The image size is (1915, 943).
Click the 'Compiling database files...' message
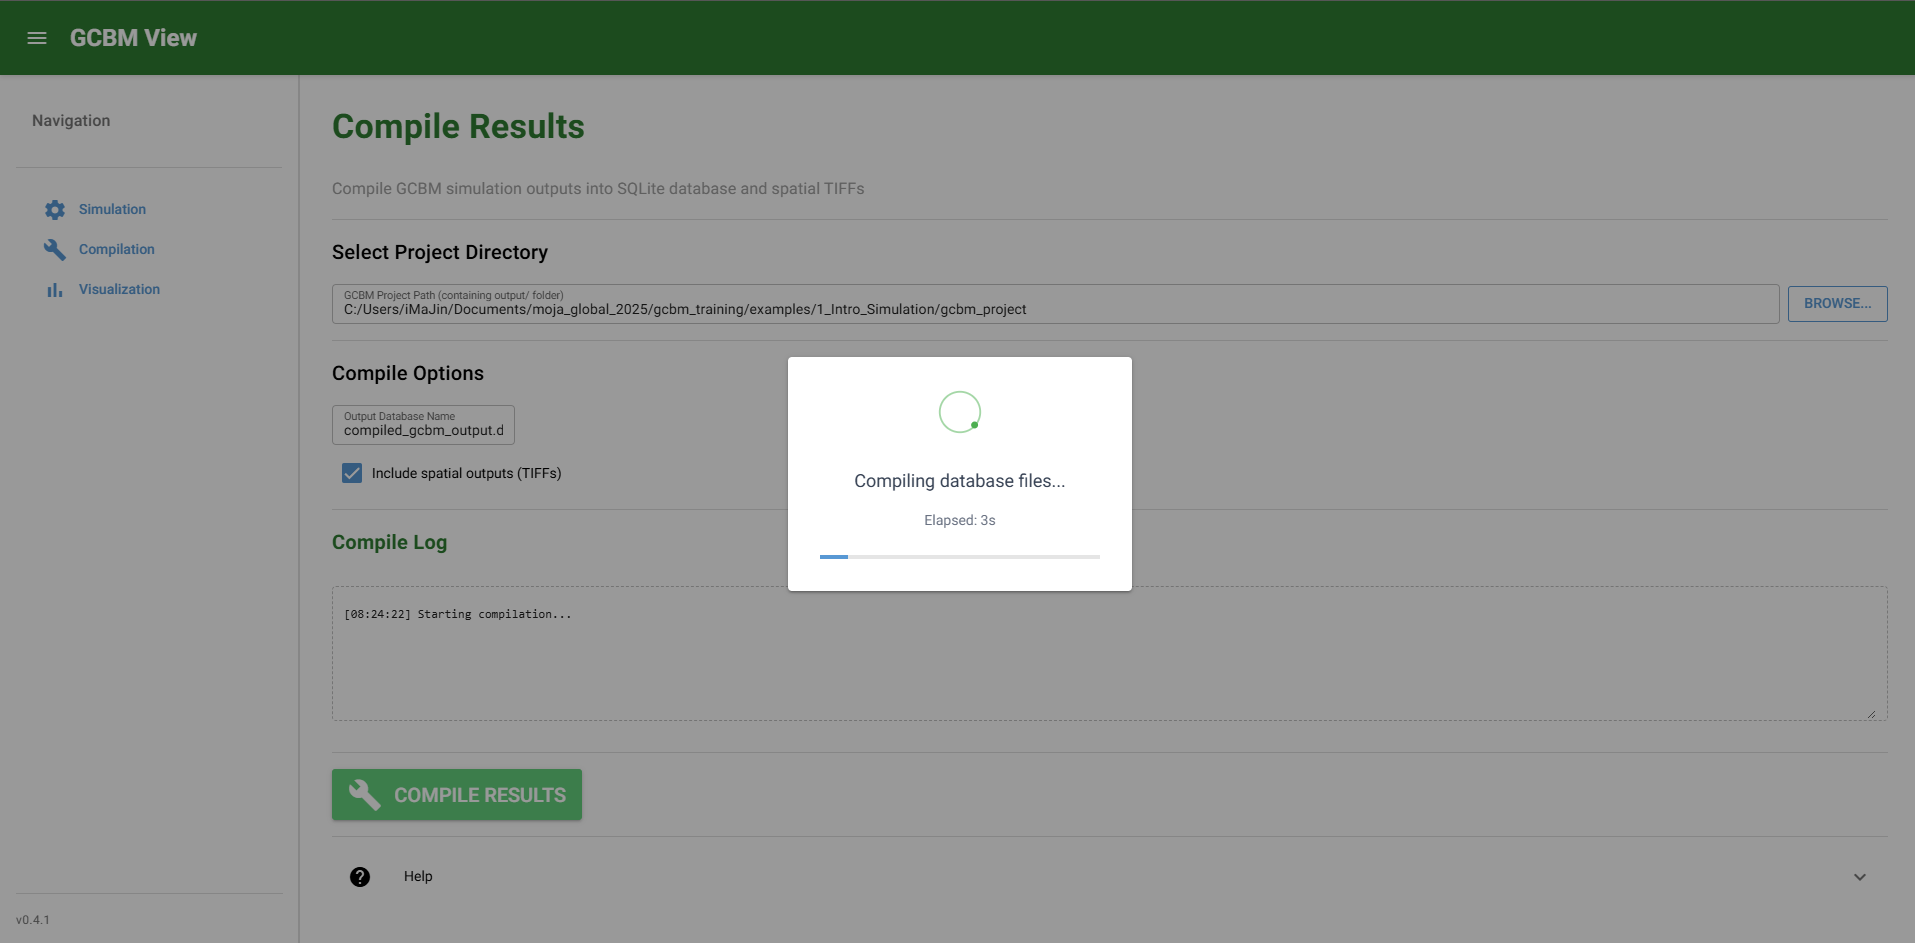[960, 481]
